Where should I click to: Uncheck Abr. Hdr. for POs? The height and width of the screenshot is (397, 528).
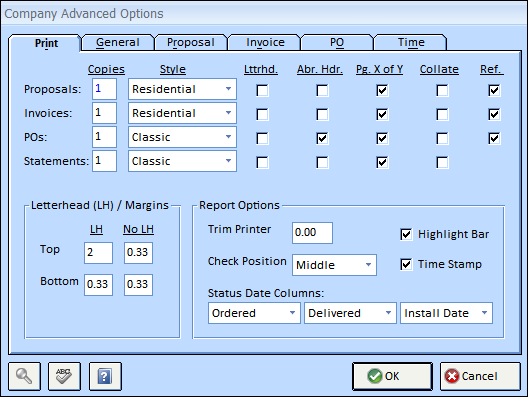322,138
